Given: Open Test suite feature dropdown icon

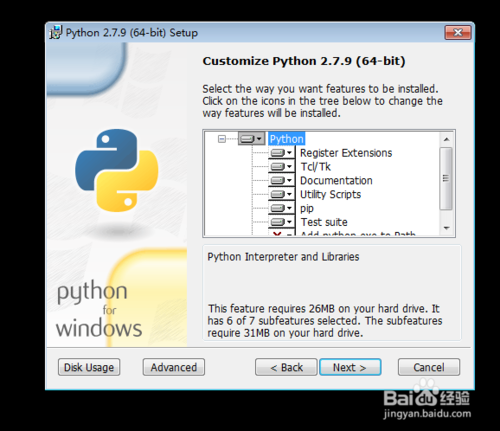Looking at the screenshot, I should click(x=282, y=222).
